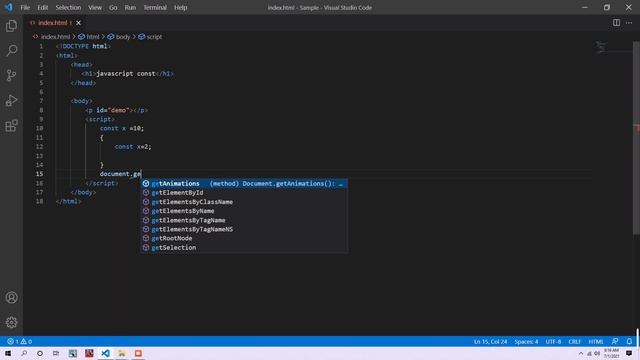The height and width of the screenshot is (360, 640).
Task: Open the notifications bell in status bar
Action: pyautogui.click(x=629, y=341)
